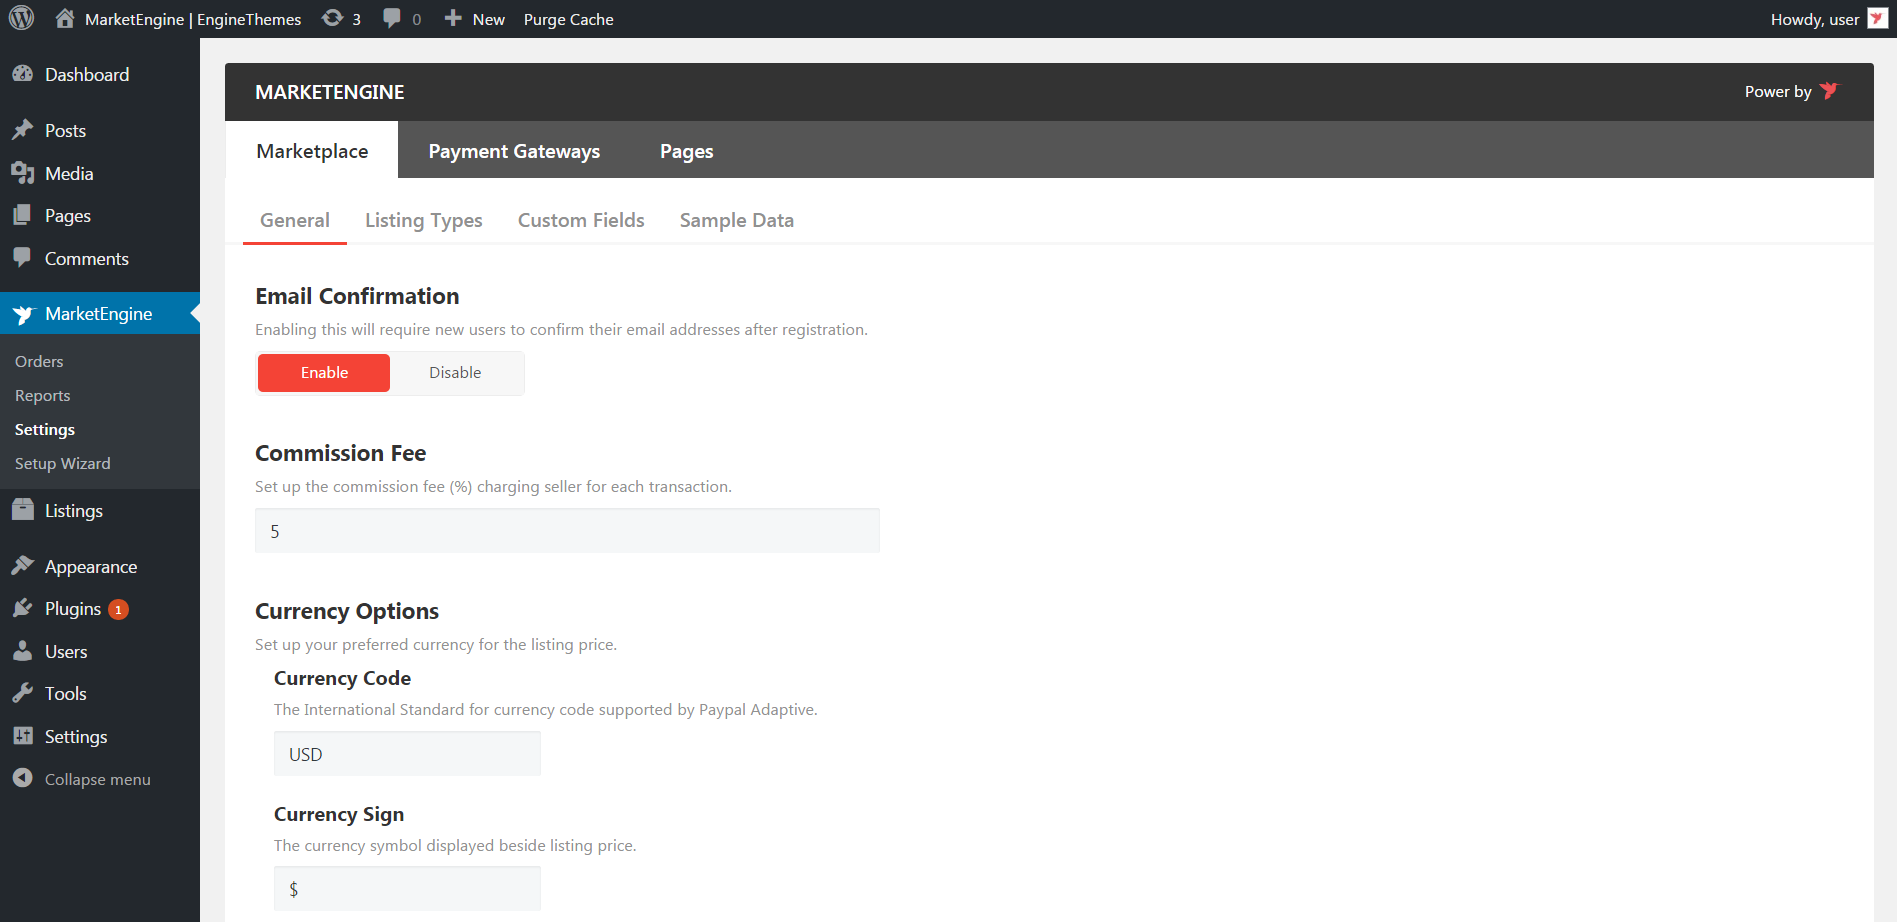
Task: Open the comments bubble icon in admin bar
Action: [392, 19]
